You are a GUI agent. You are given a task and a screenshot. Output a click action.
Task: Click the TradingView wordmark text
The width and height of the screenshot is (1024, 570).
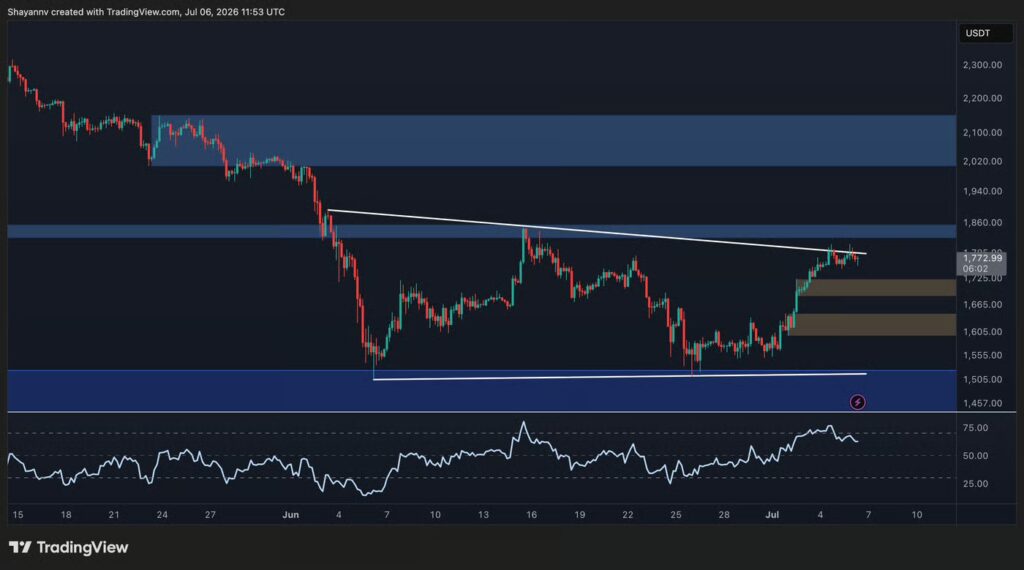point(82,547)
